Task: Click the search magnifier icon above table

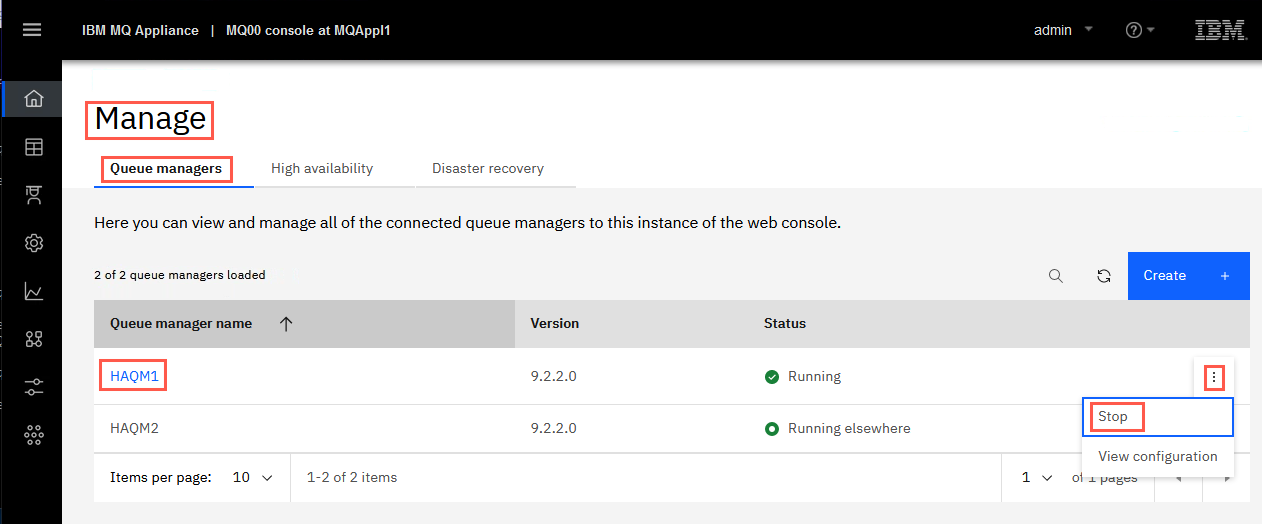Action: [1056, 276]
